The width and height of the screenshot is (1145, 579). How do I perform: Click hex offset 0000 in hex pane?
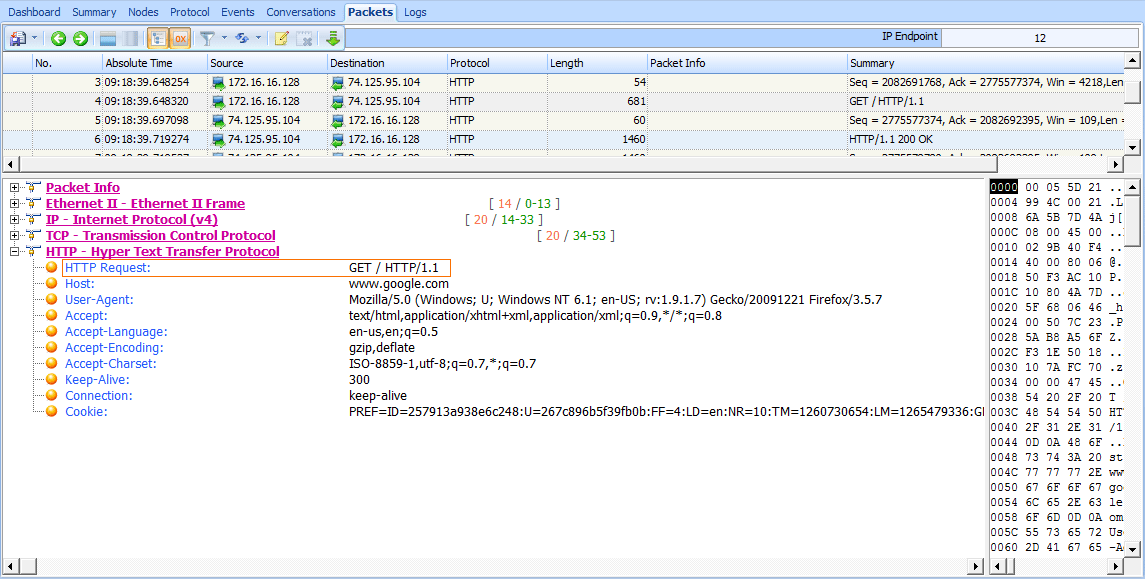point(1003,188)
